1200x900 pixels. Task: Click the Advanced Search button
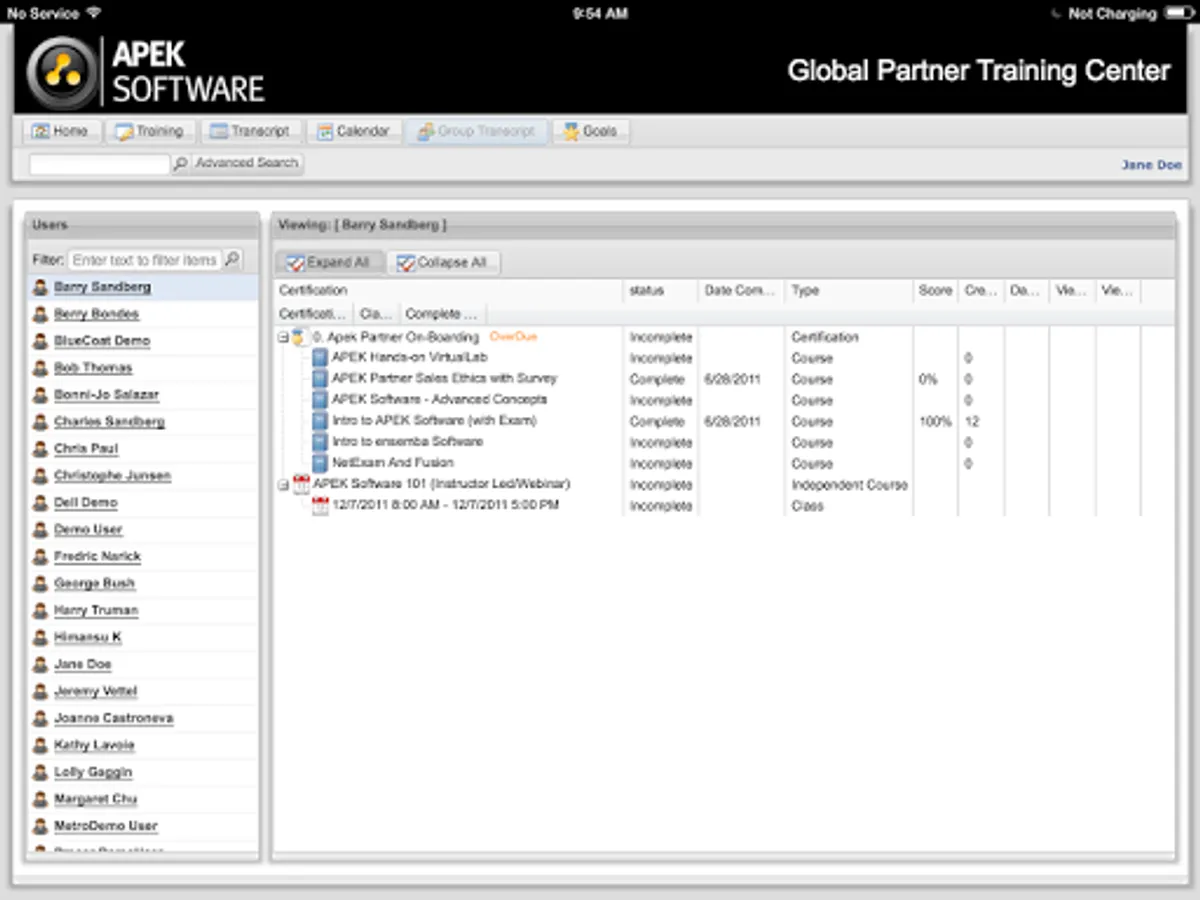[246, 163]
